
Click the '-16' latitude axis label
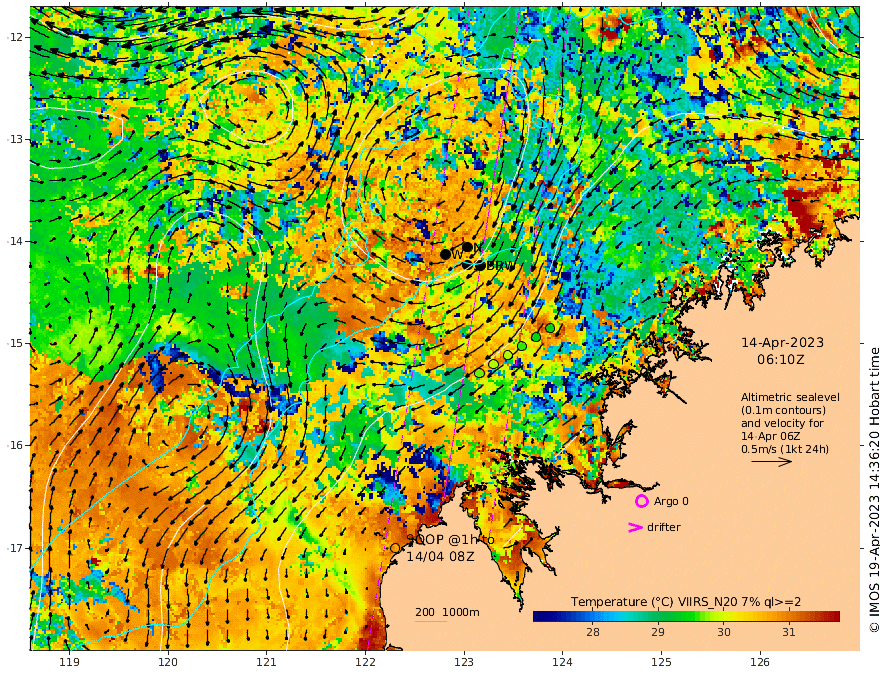point(16,445)
